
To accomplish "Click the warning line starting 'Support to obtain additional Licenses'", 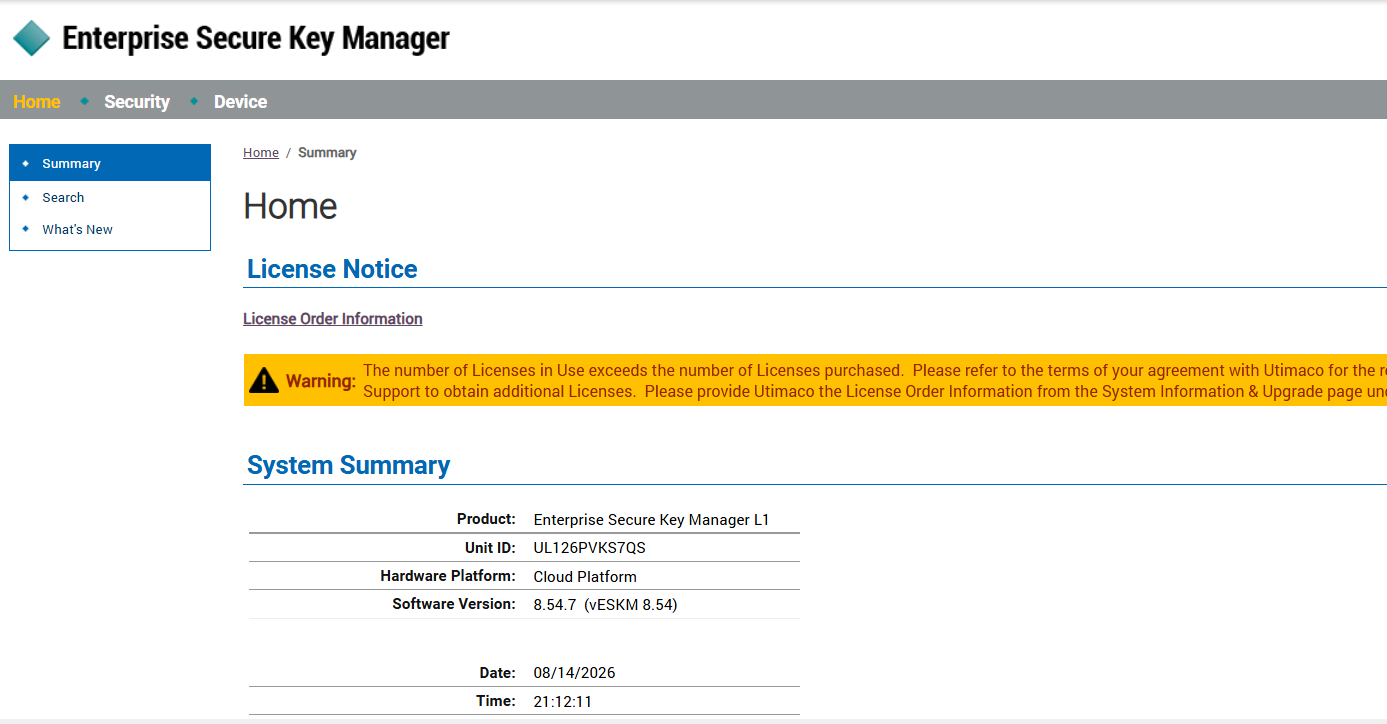I will [875, 391].
